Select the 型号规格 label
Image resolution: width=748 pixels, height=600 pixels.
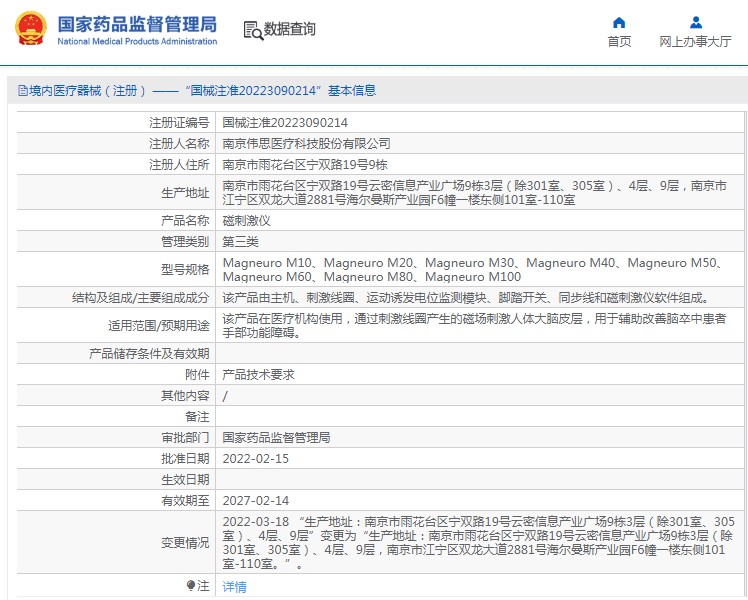(185, 269)
